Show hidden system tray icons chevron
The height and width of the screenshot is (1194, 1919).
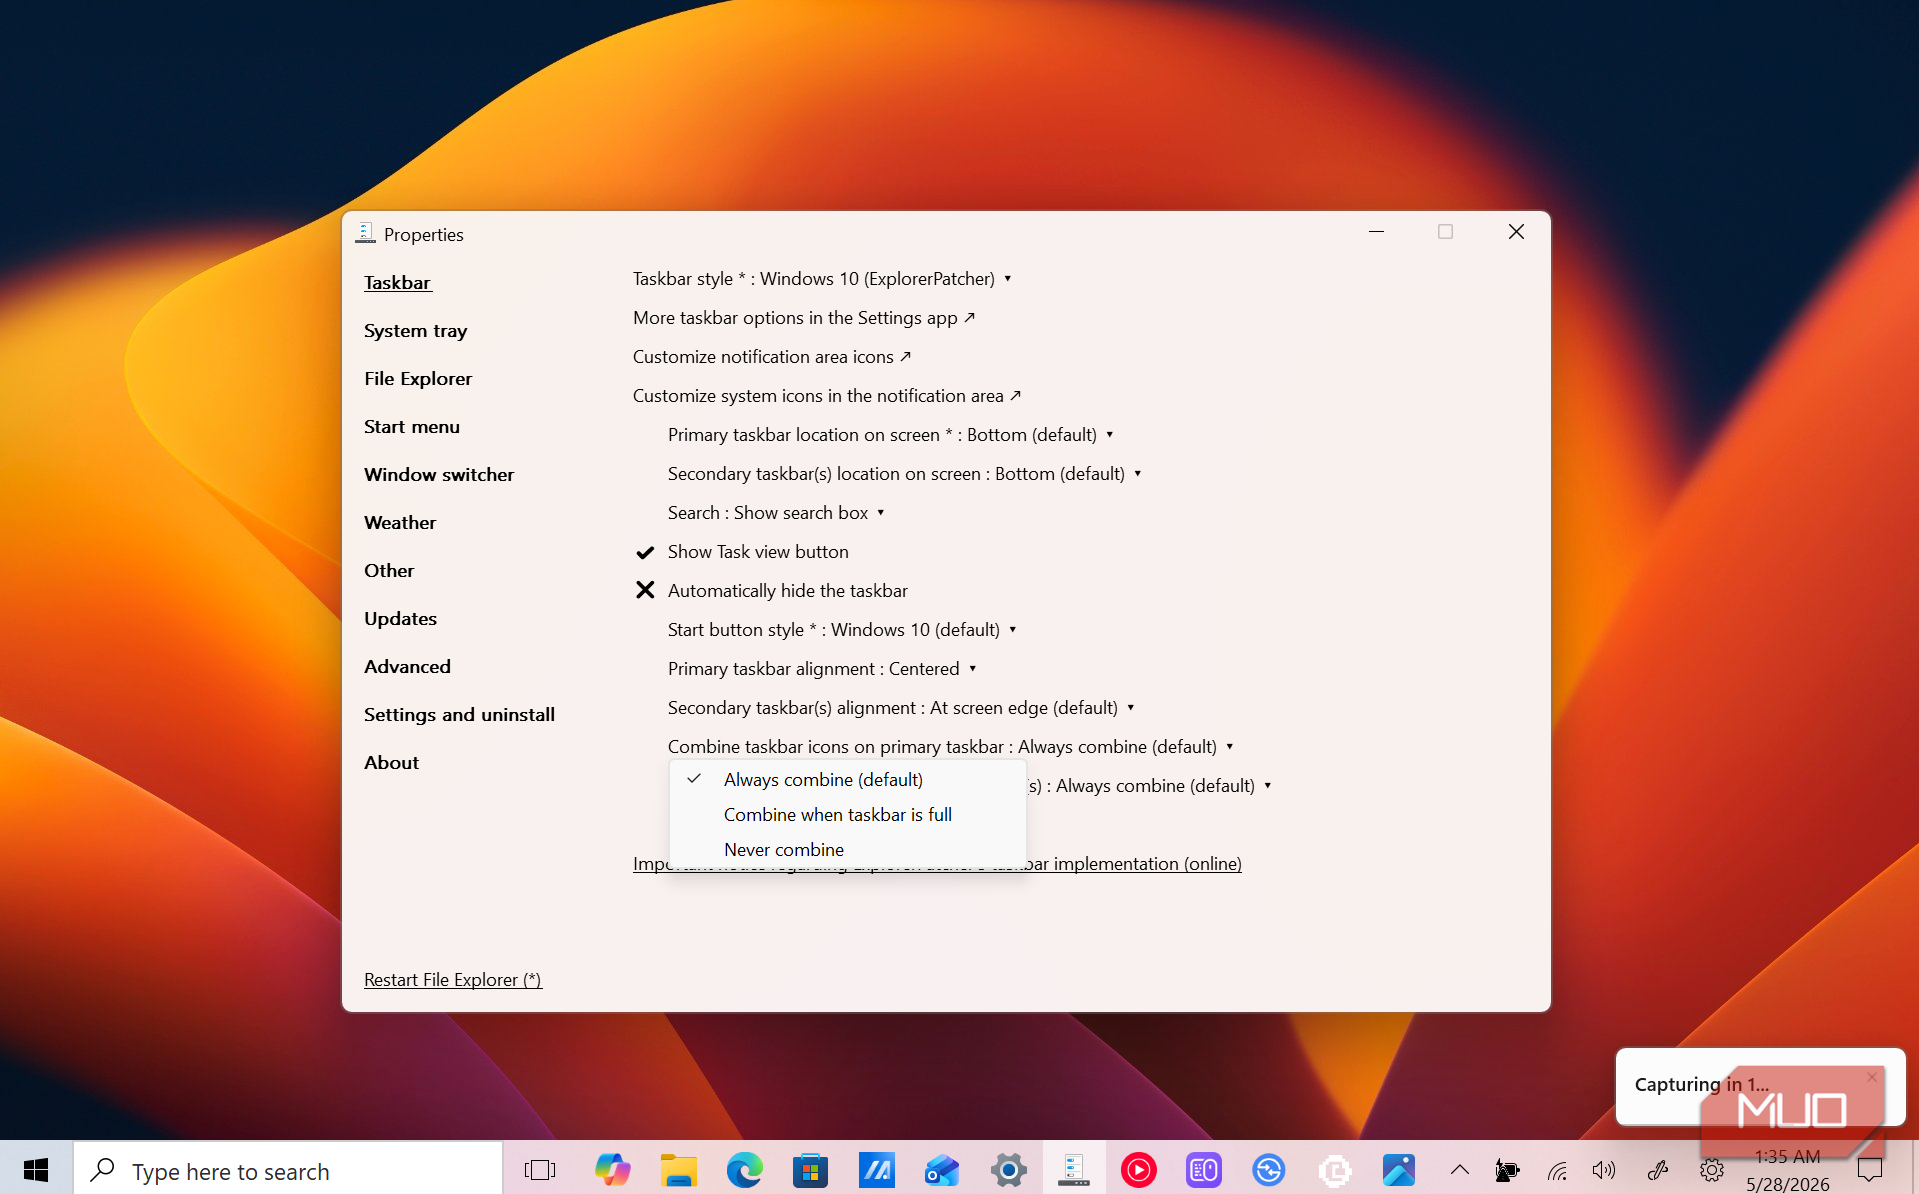tap(1460, 1169)
